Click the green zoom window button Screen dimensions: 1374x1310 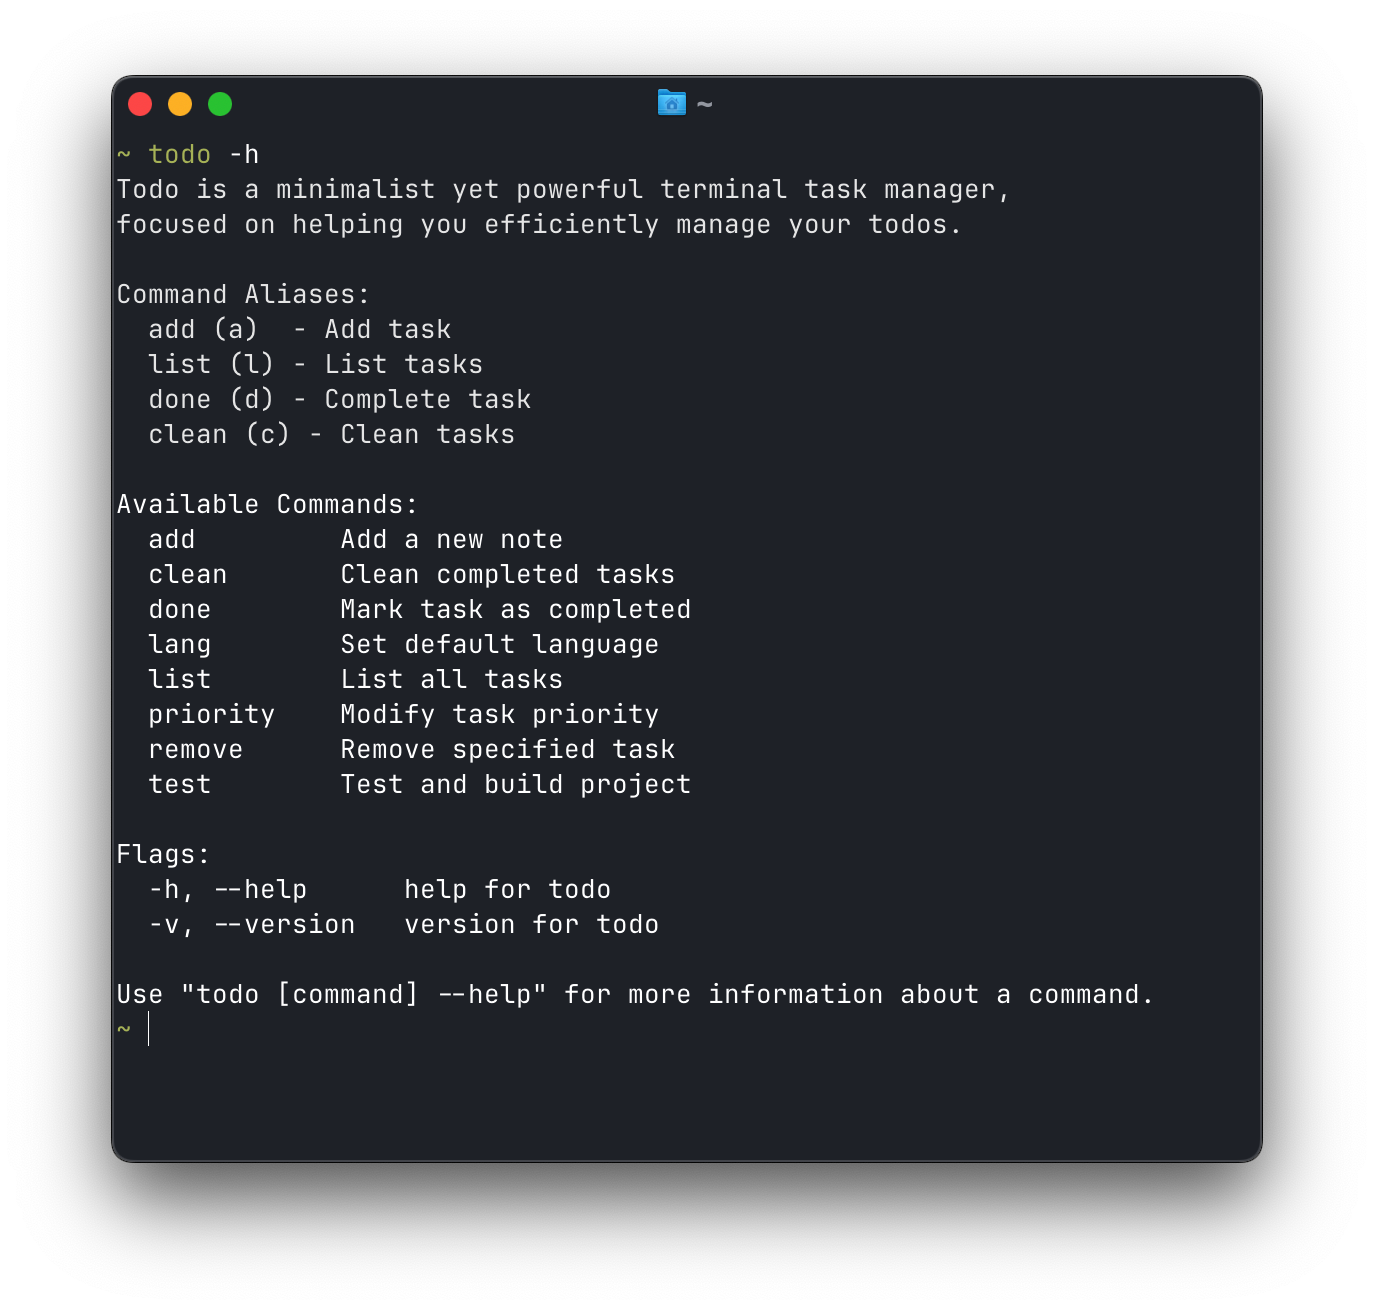(220, 104)
